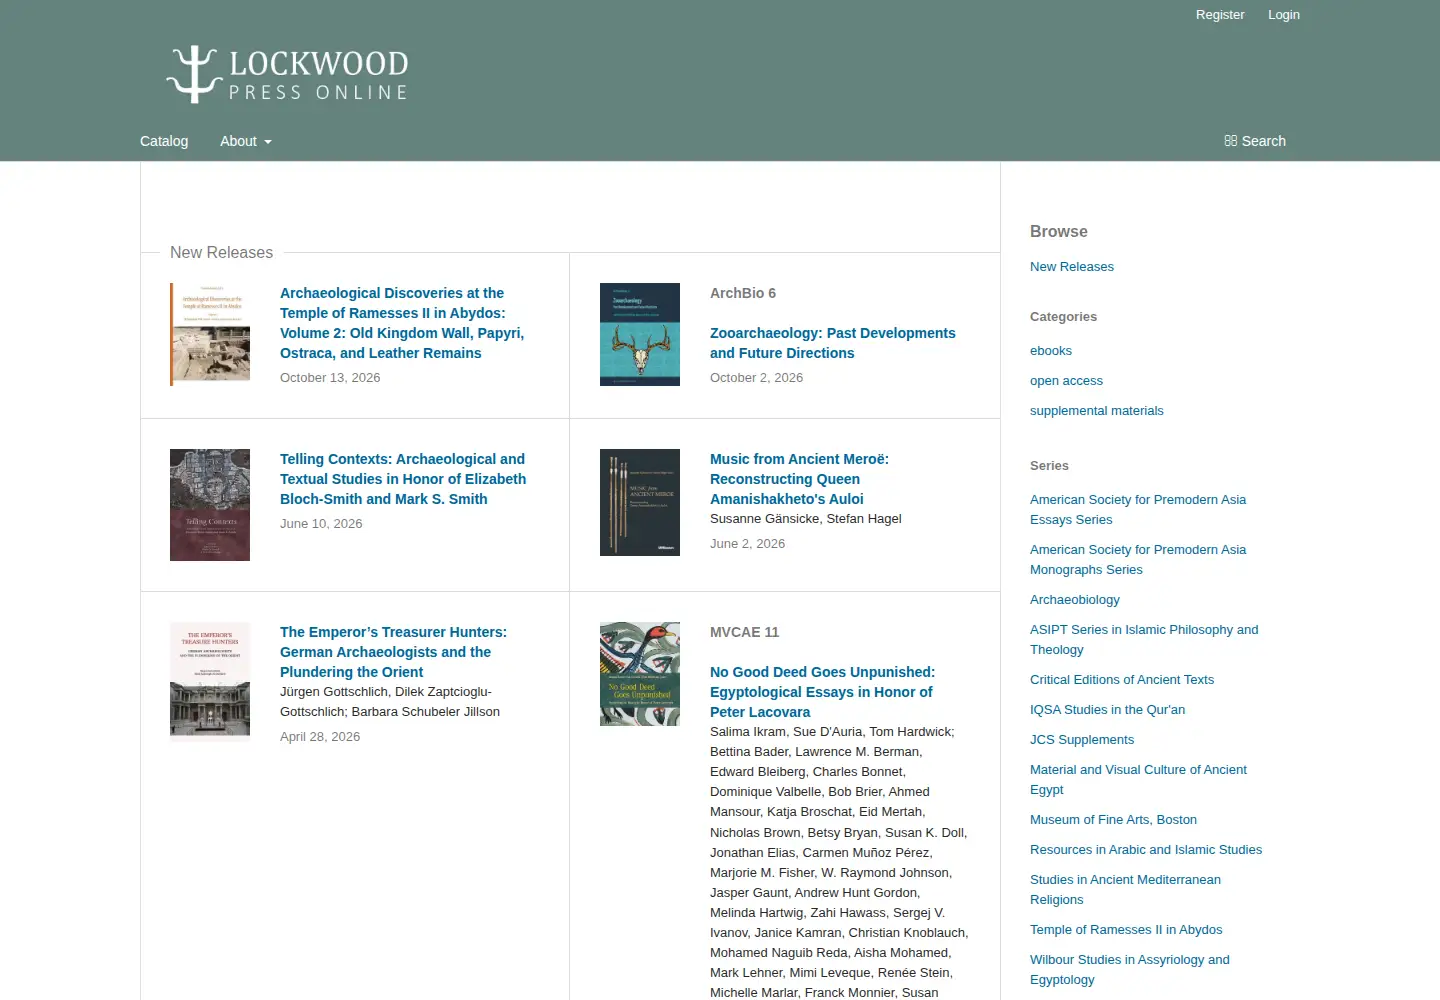The height and width of the screenshot is (1000, 1440).
Task: Open the No Good Deed Goes Unpunished cover
Action: (640, 674)
